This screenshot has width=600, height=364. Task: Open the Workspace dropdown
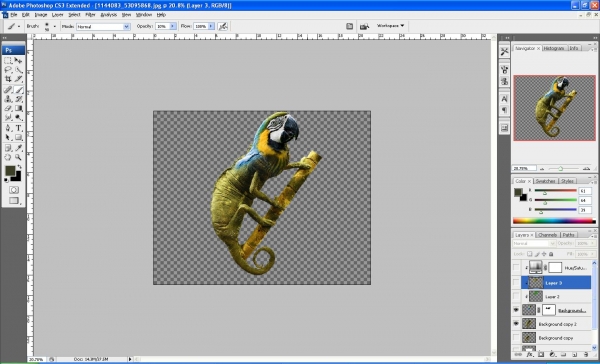390,26
